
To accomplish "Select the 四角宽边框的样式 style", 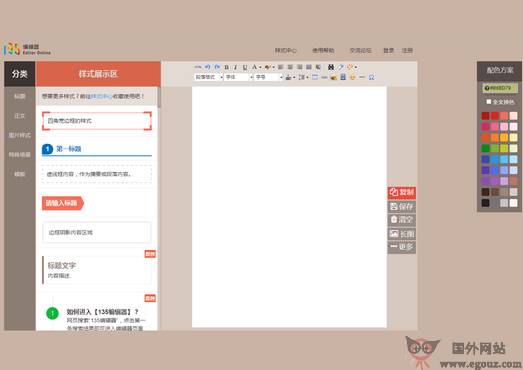I will pyautogui.click(x=97, y=121).
